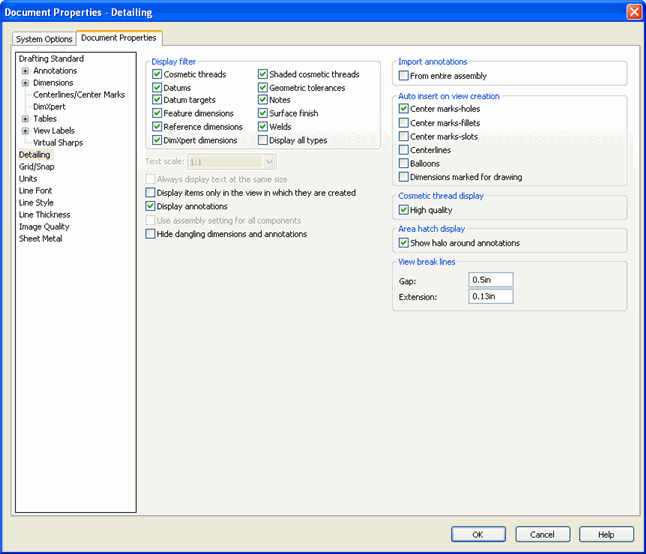
Task: Open the Grid/Snap settings
Action: (36, 166)
